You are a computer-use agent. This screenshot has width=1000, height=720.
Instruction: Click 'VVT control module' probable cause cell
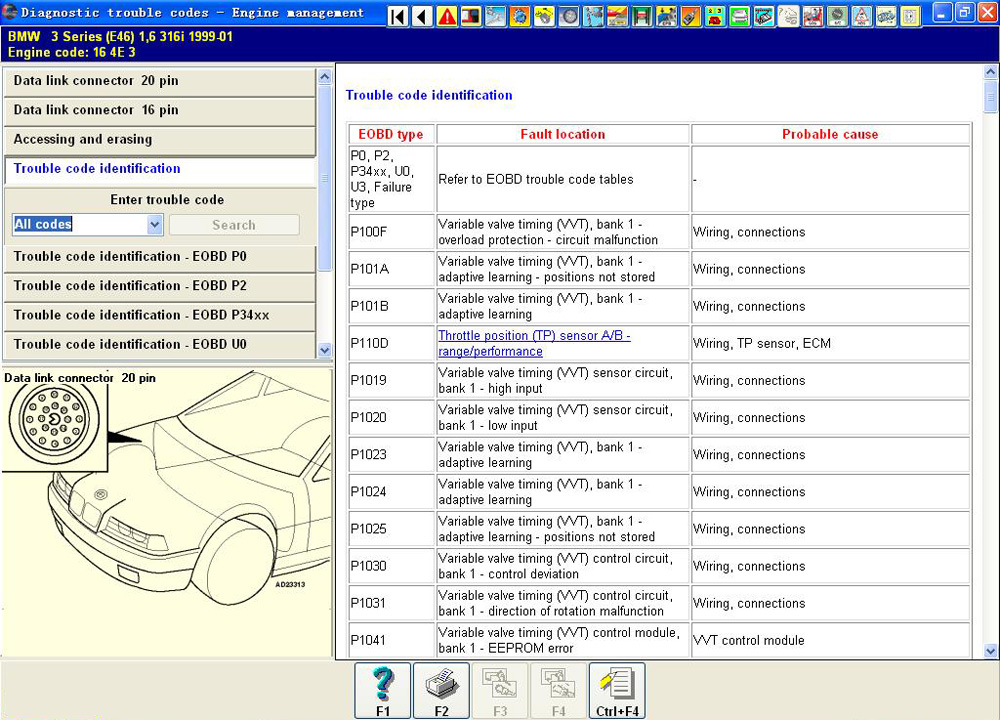click(830, 640)
